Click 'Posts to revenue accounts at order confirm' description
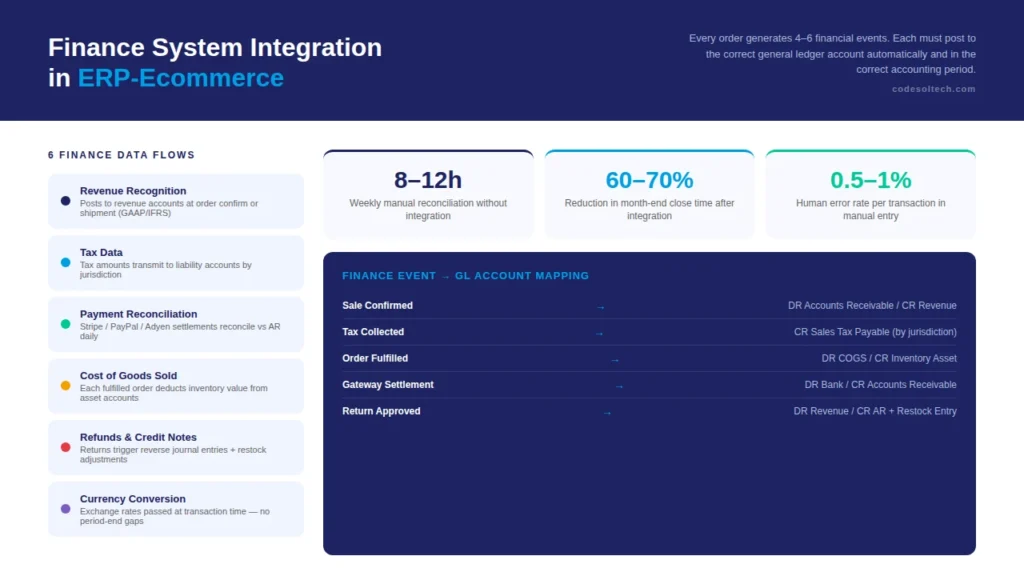Image resolution: width=1024 pixels, height=584 pixels. [169, 208]
